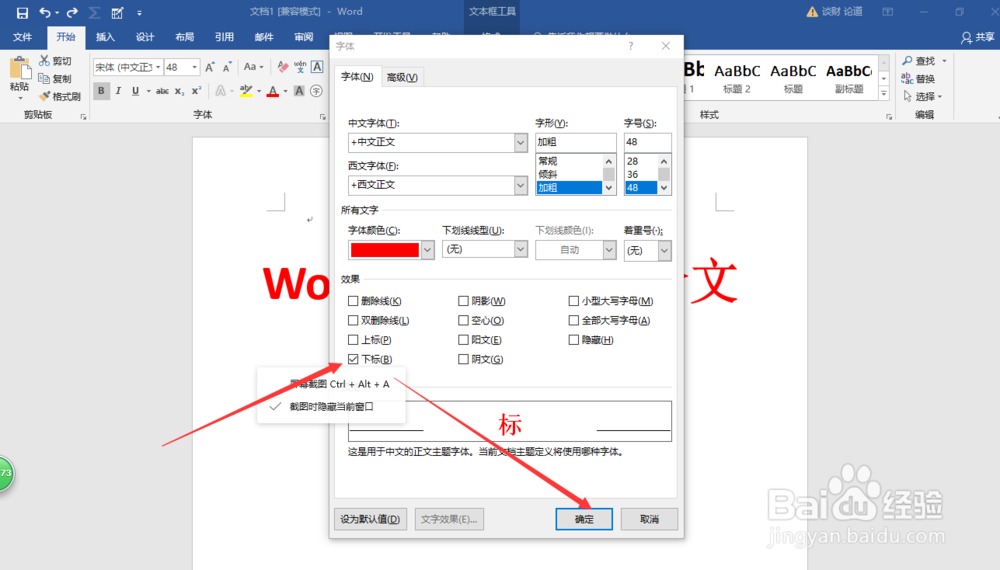
Task: Expand the Chinese font (中文字体) dropdown
Action: (520, 142)
